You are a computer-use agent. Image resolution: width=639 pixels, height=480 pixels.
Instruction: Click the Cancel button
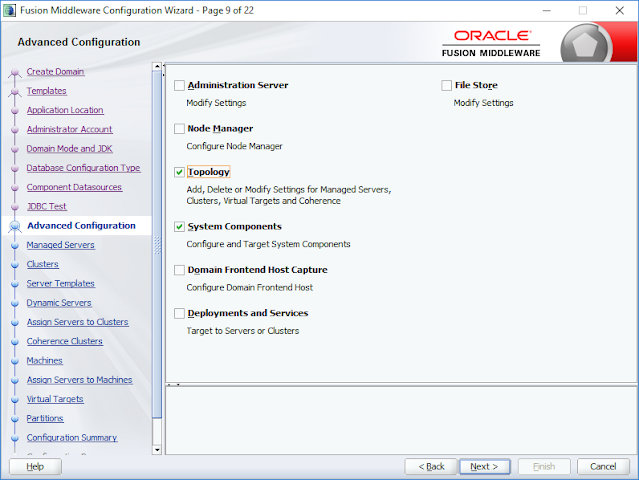(603, 467)
